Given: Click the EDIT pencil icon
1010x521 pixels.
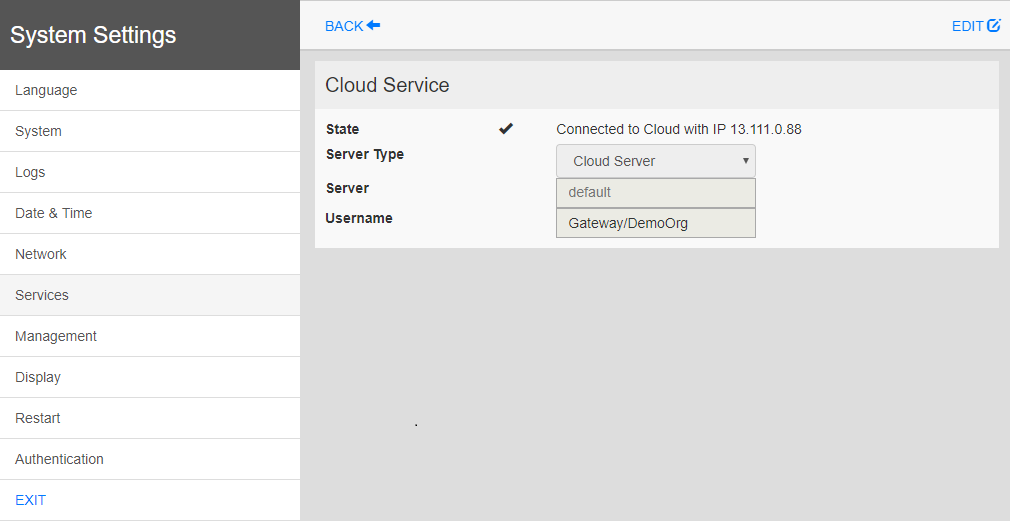Looking at the screenshot, I should point(994,26).
